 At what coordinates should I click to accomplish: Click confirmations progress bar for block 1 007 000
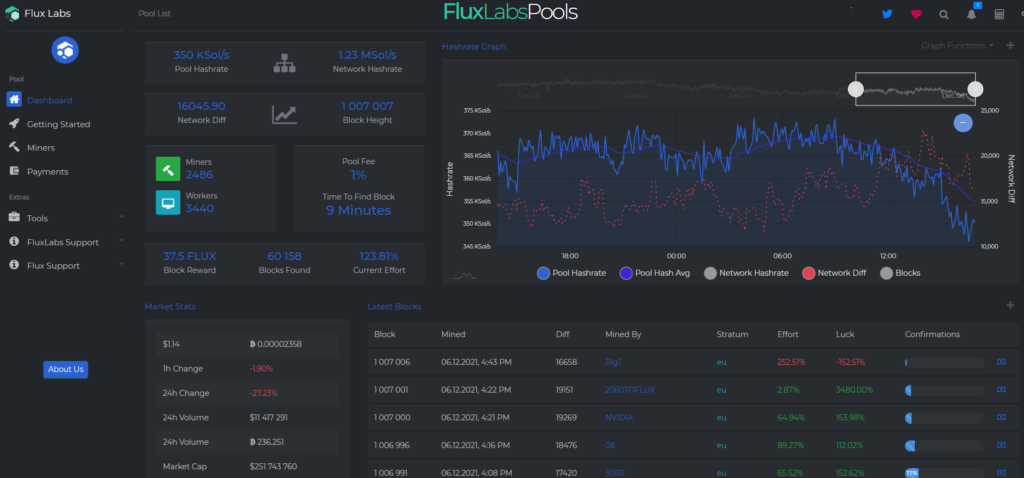pos(944,417)
